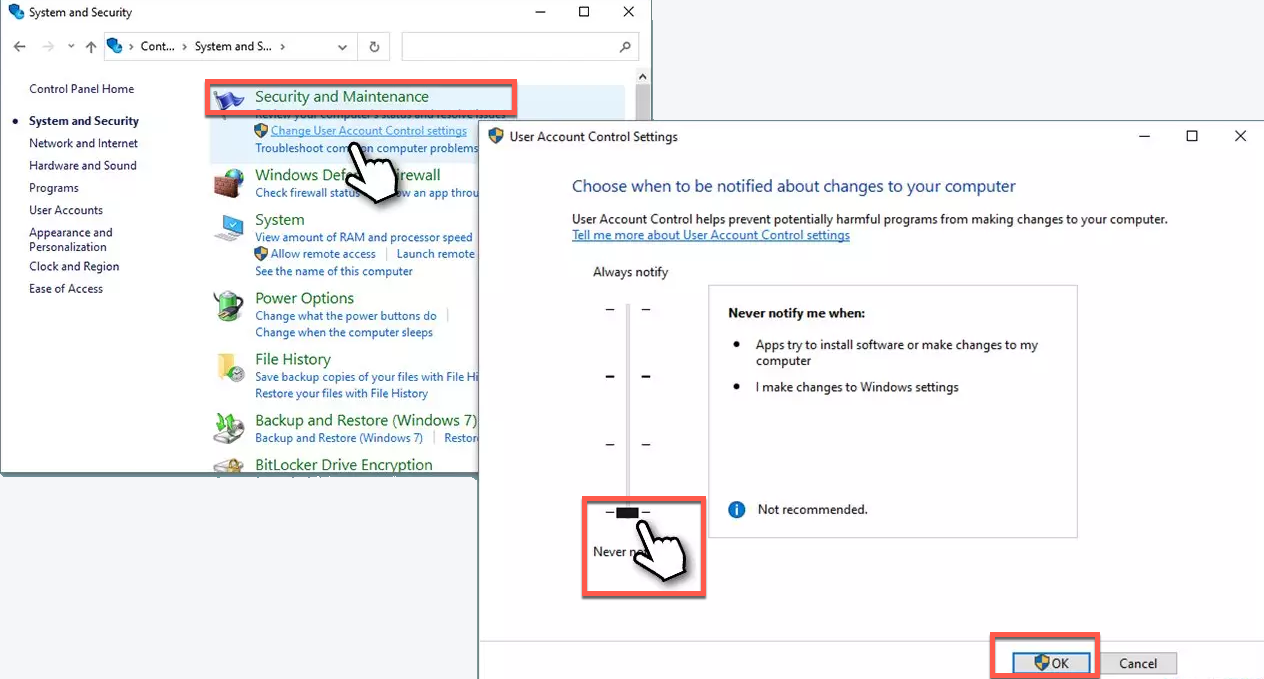
Task: Open File History via its folder icon
Action: point(230,368)
